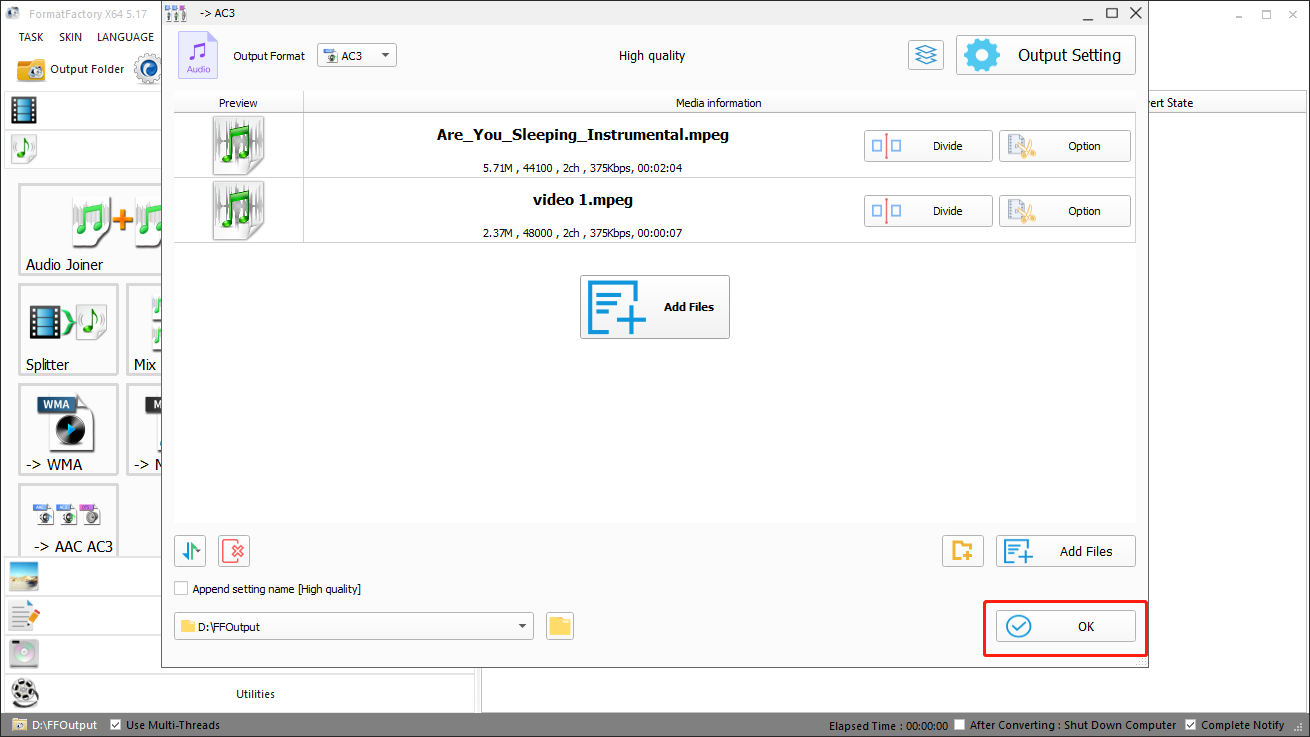Click the Are_You_Sleeping_Instrumental.mpeg file name

583,135
